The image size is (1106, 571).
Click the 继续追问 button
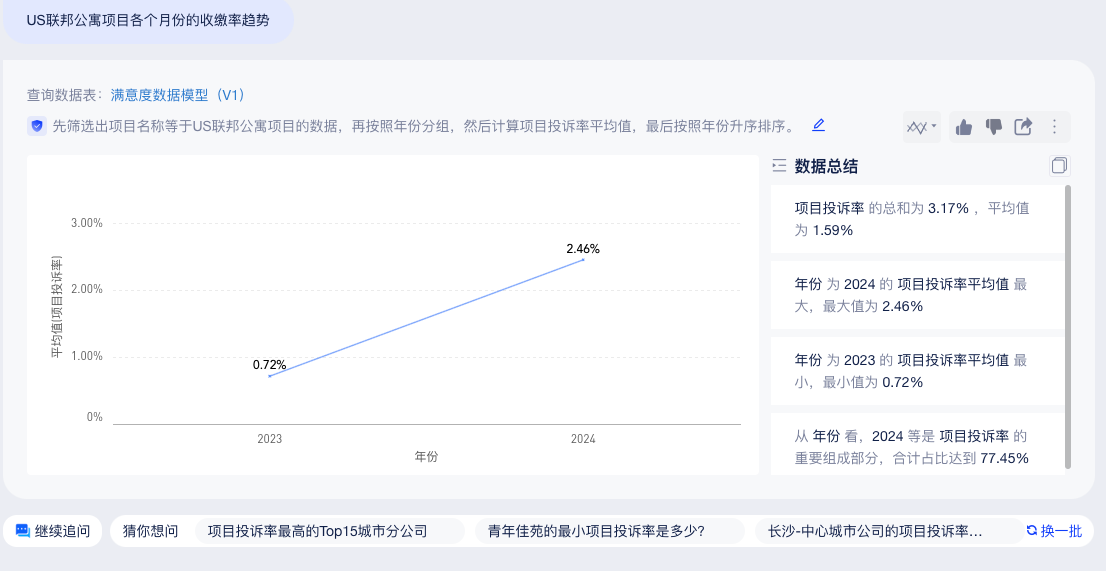pos(53,531)
